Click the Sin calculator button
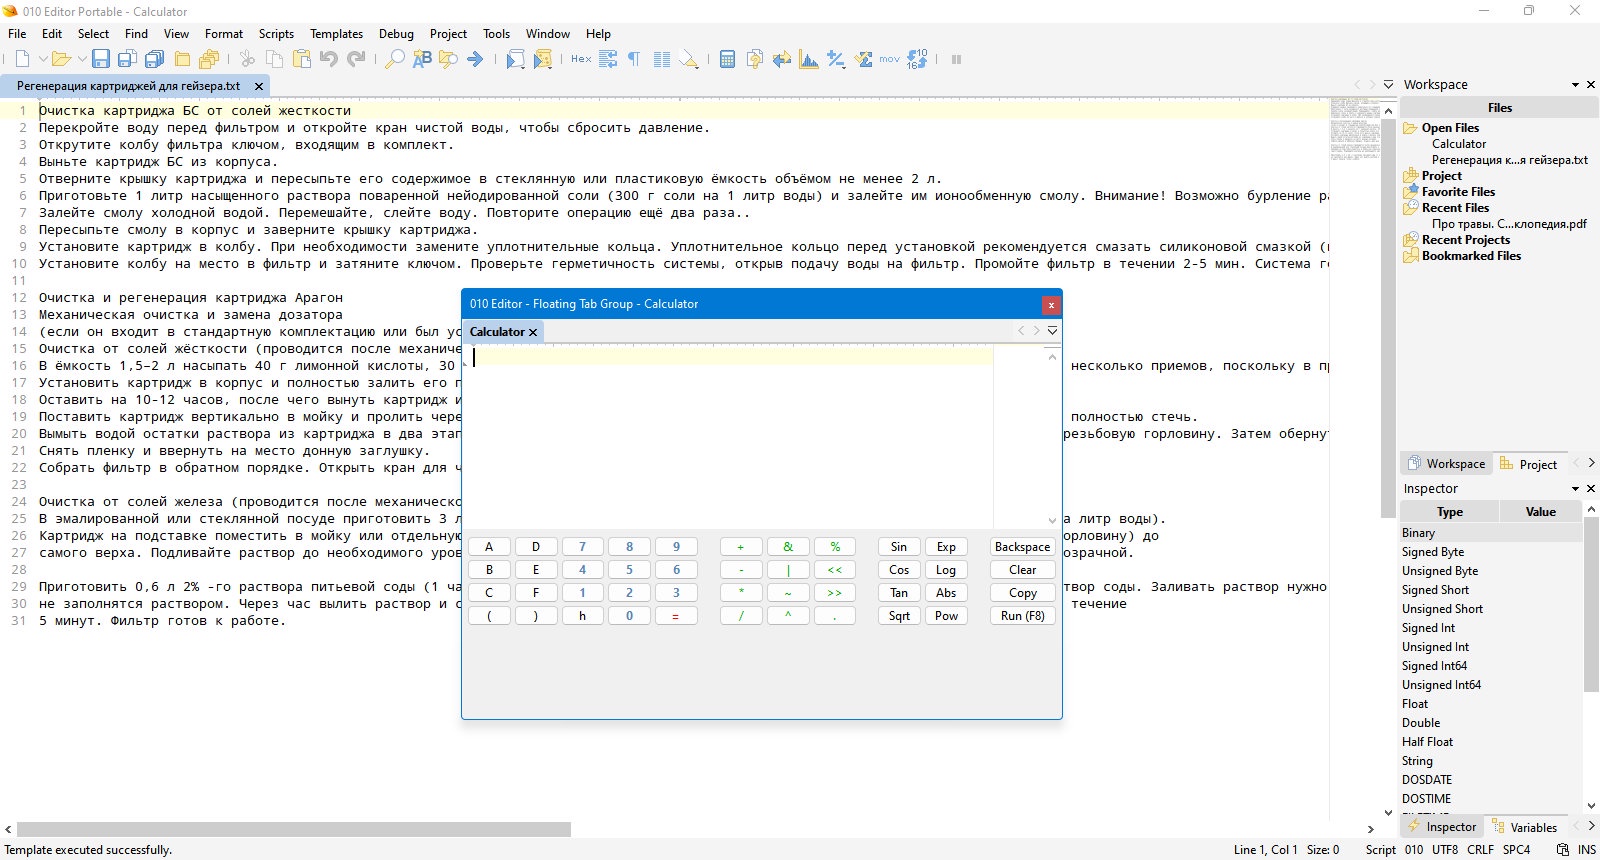 tap(899, 547)
